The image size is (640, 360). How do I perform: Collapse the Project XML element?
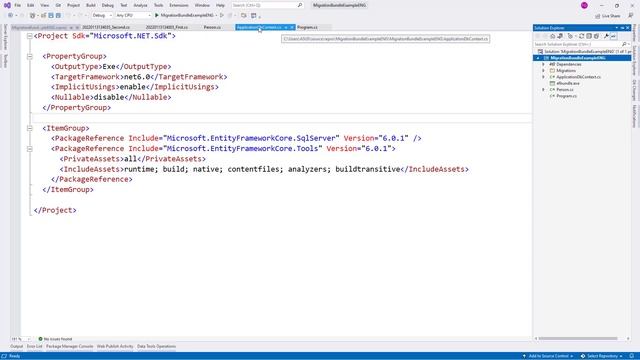[29, 36]
